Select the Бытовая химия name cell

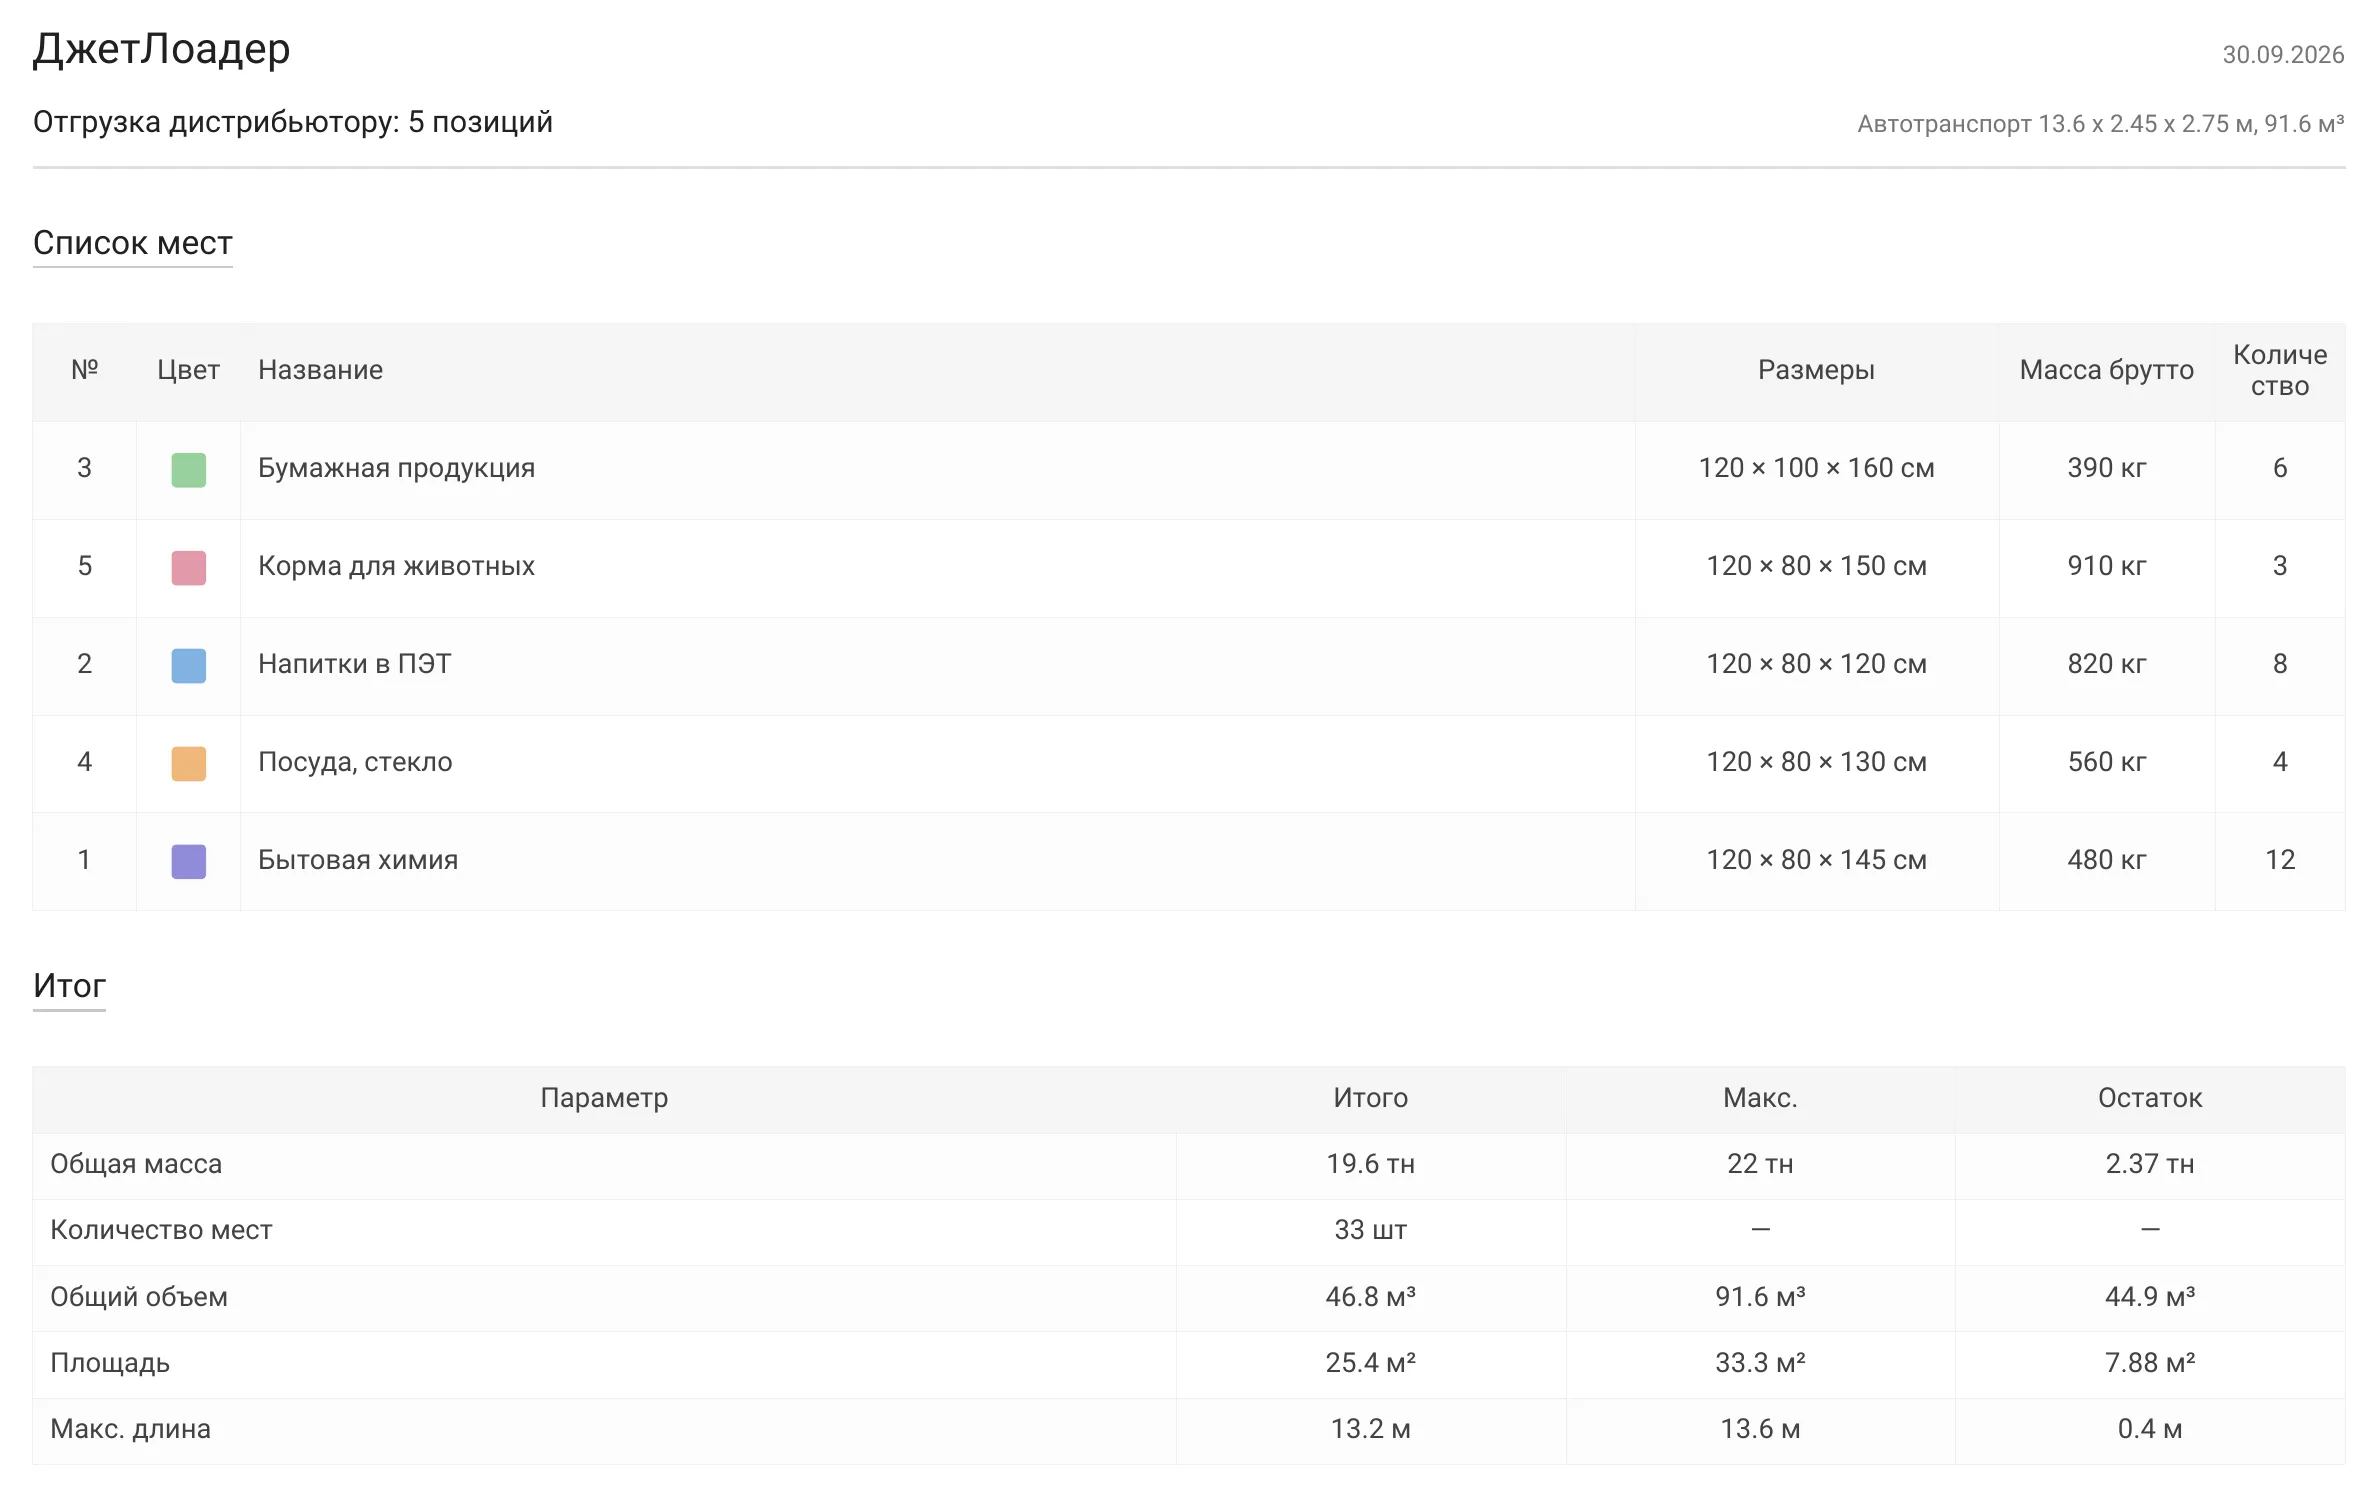tap(937, 861)
